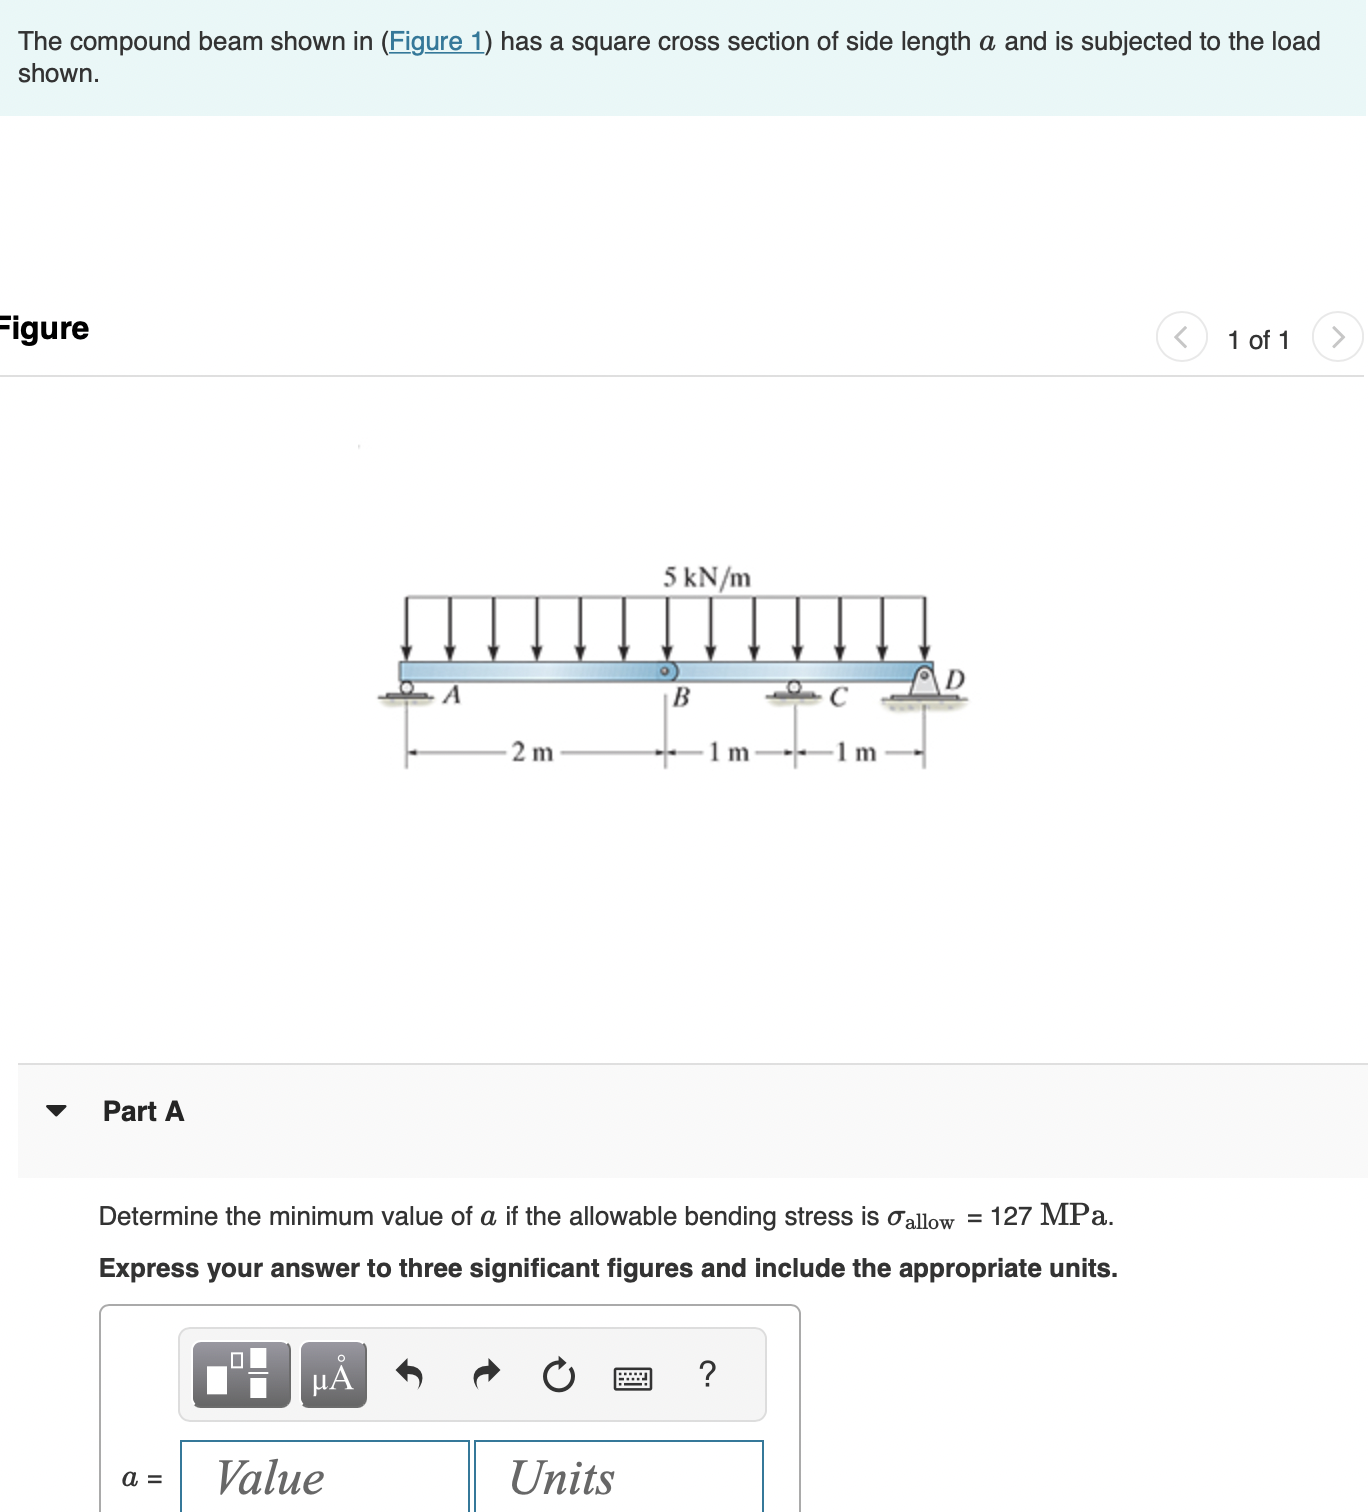Switch to the Figure section header
This screenshot has width=1368, height=1512.
point(44,328)
